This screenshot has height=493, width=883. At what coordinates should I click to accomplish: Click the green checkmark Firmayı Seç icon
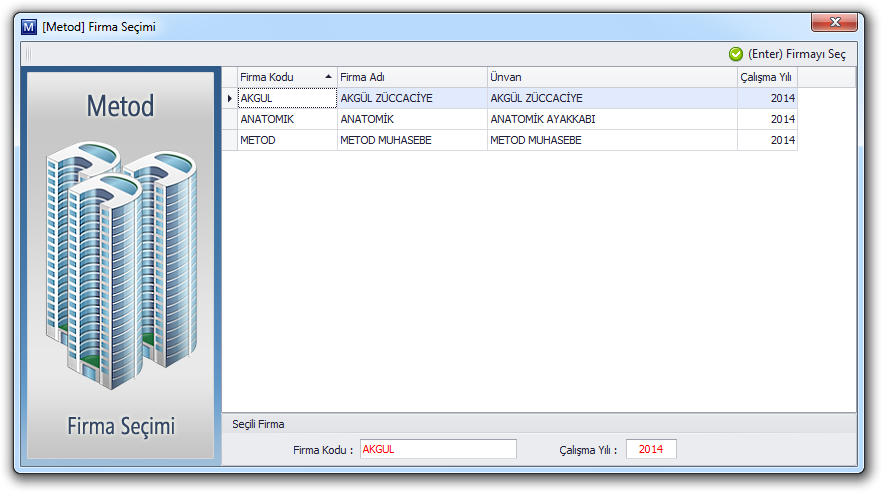(736, 54)
